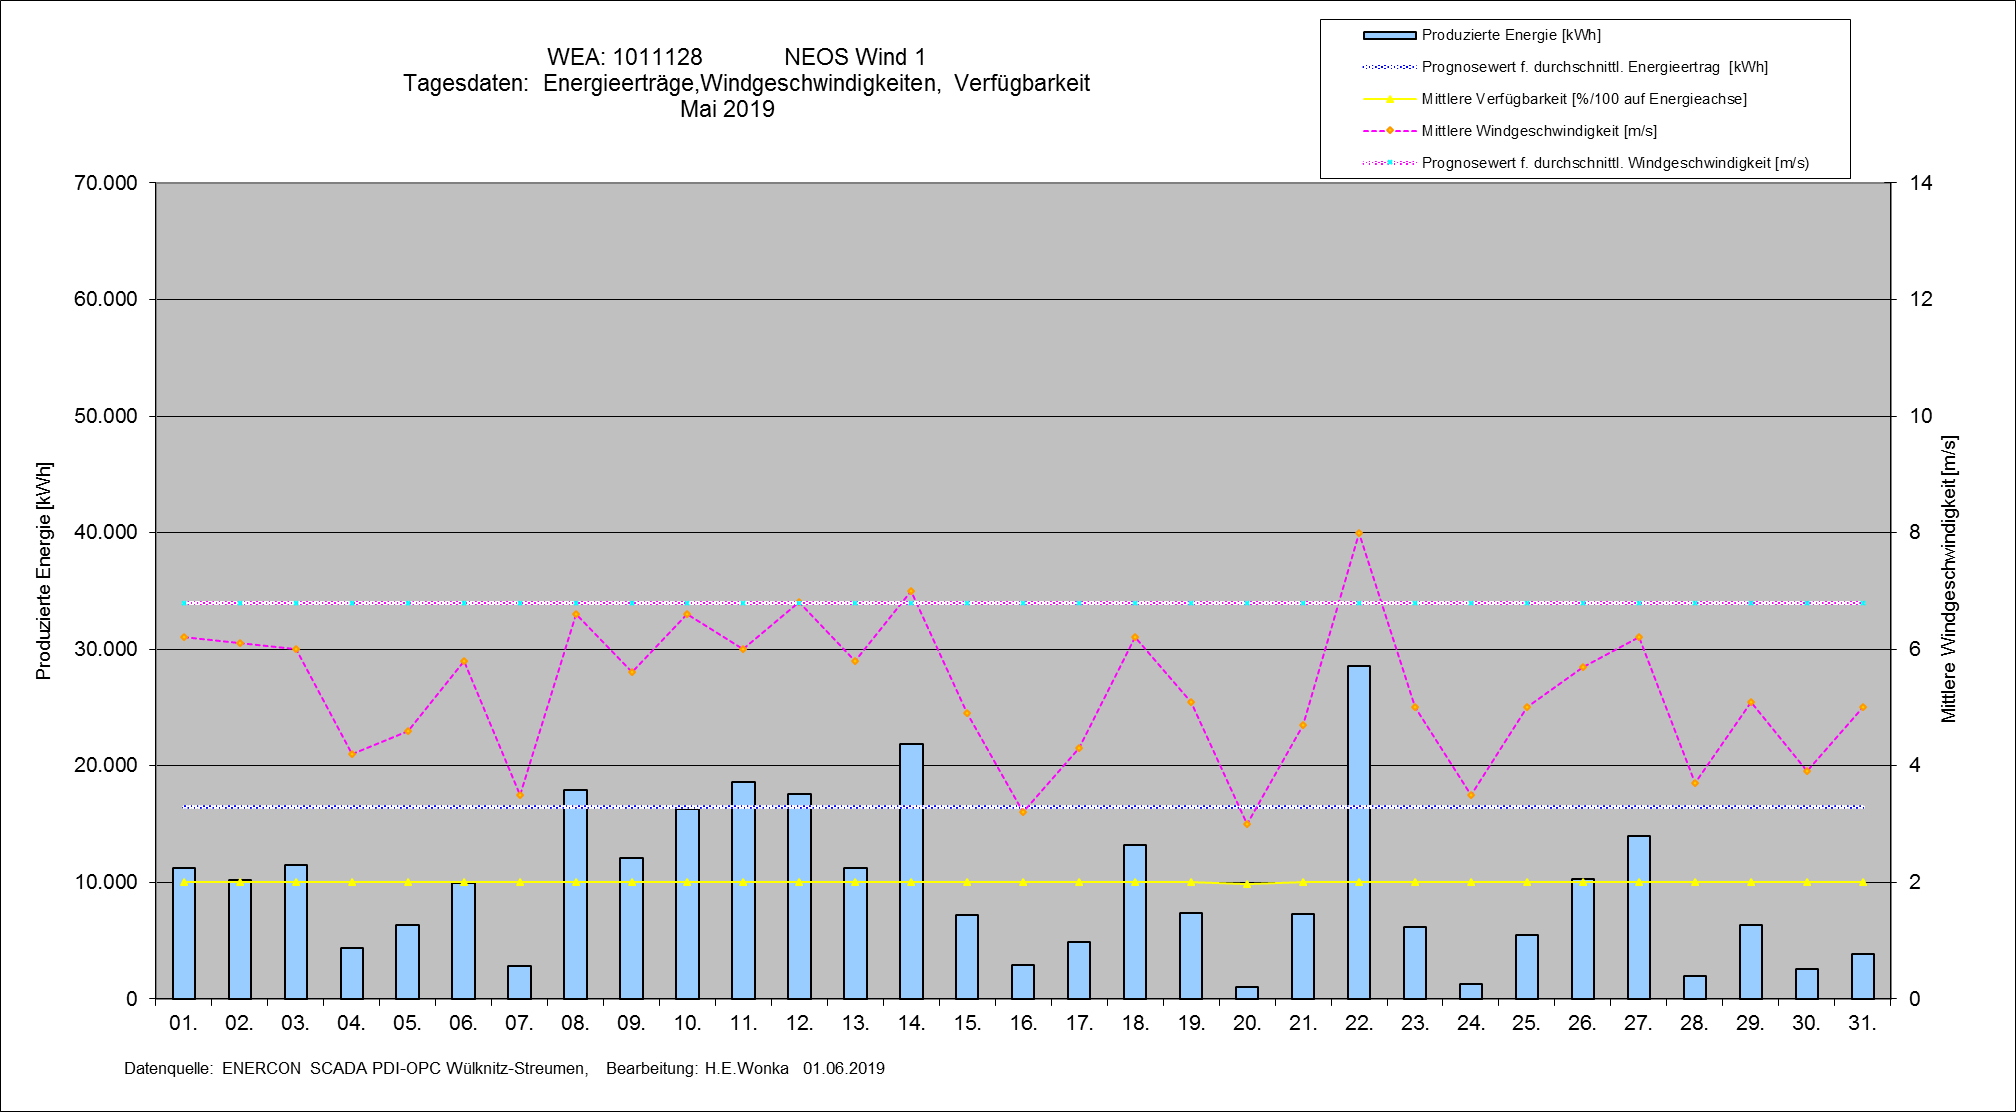This screenshot has width=2016, height=1112.
Task: Click the chart title WEA: 1011128
Action: (x=624, y=57)
